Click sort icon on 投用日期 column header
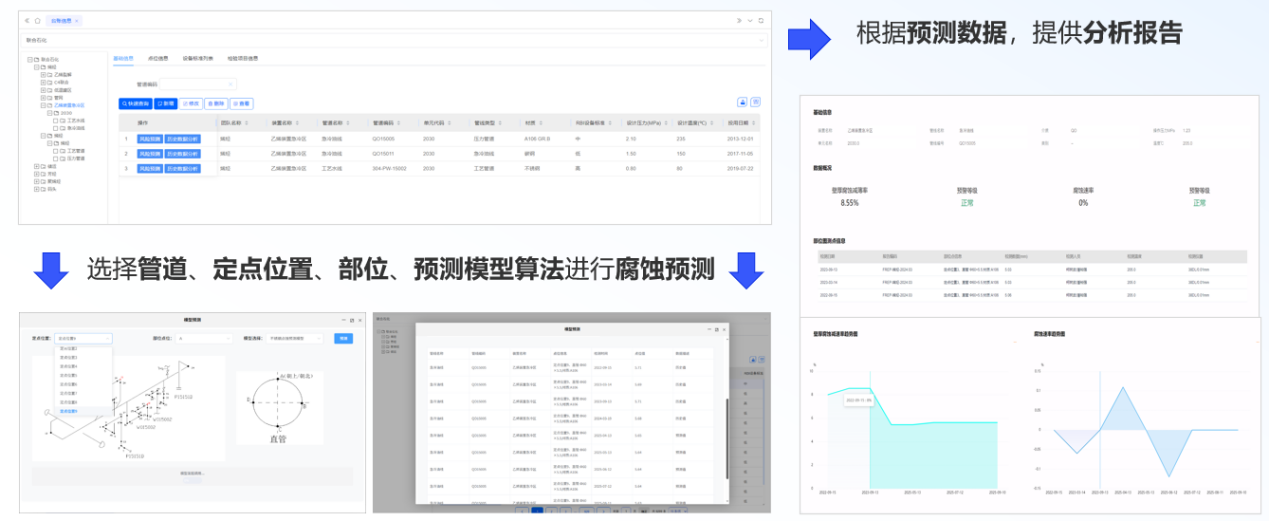Image resolution: width=1269 pixels, height=521 pixels. [x=754, y=123]
